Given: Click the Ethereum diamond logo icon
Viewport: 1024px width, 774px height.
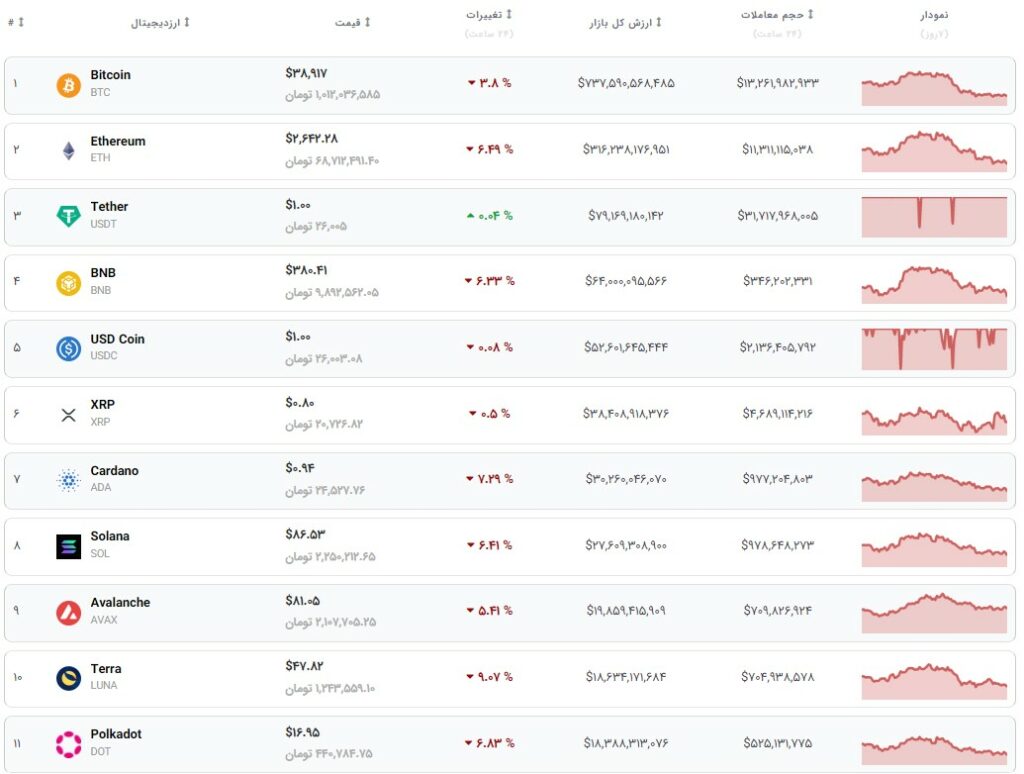Looking at the screenshot, I should click(x=69, y=151).
